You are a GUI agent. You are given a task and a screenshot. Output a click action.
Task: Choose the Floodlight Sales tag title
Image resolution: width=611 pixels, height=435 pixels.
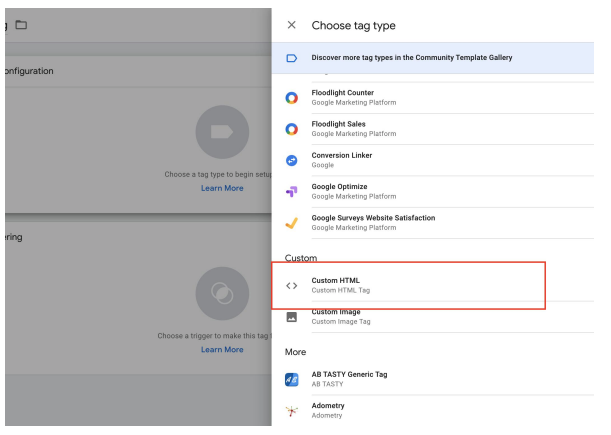338,124
